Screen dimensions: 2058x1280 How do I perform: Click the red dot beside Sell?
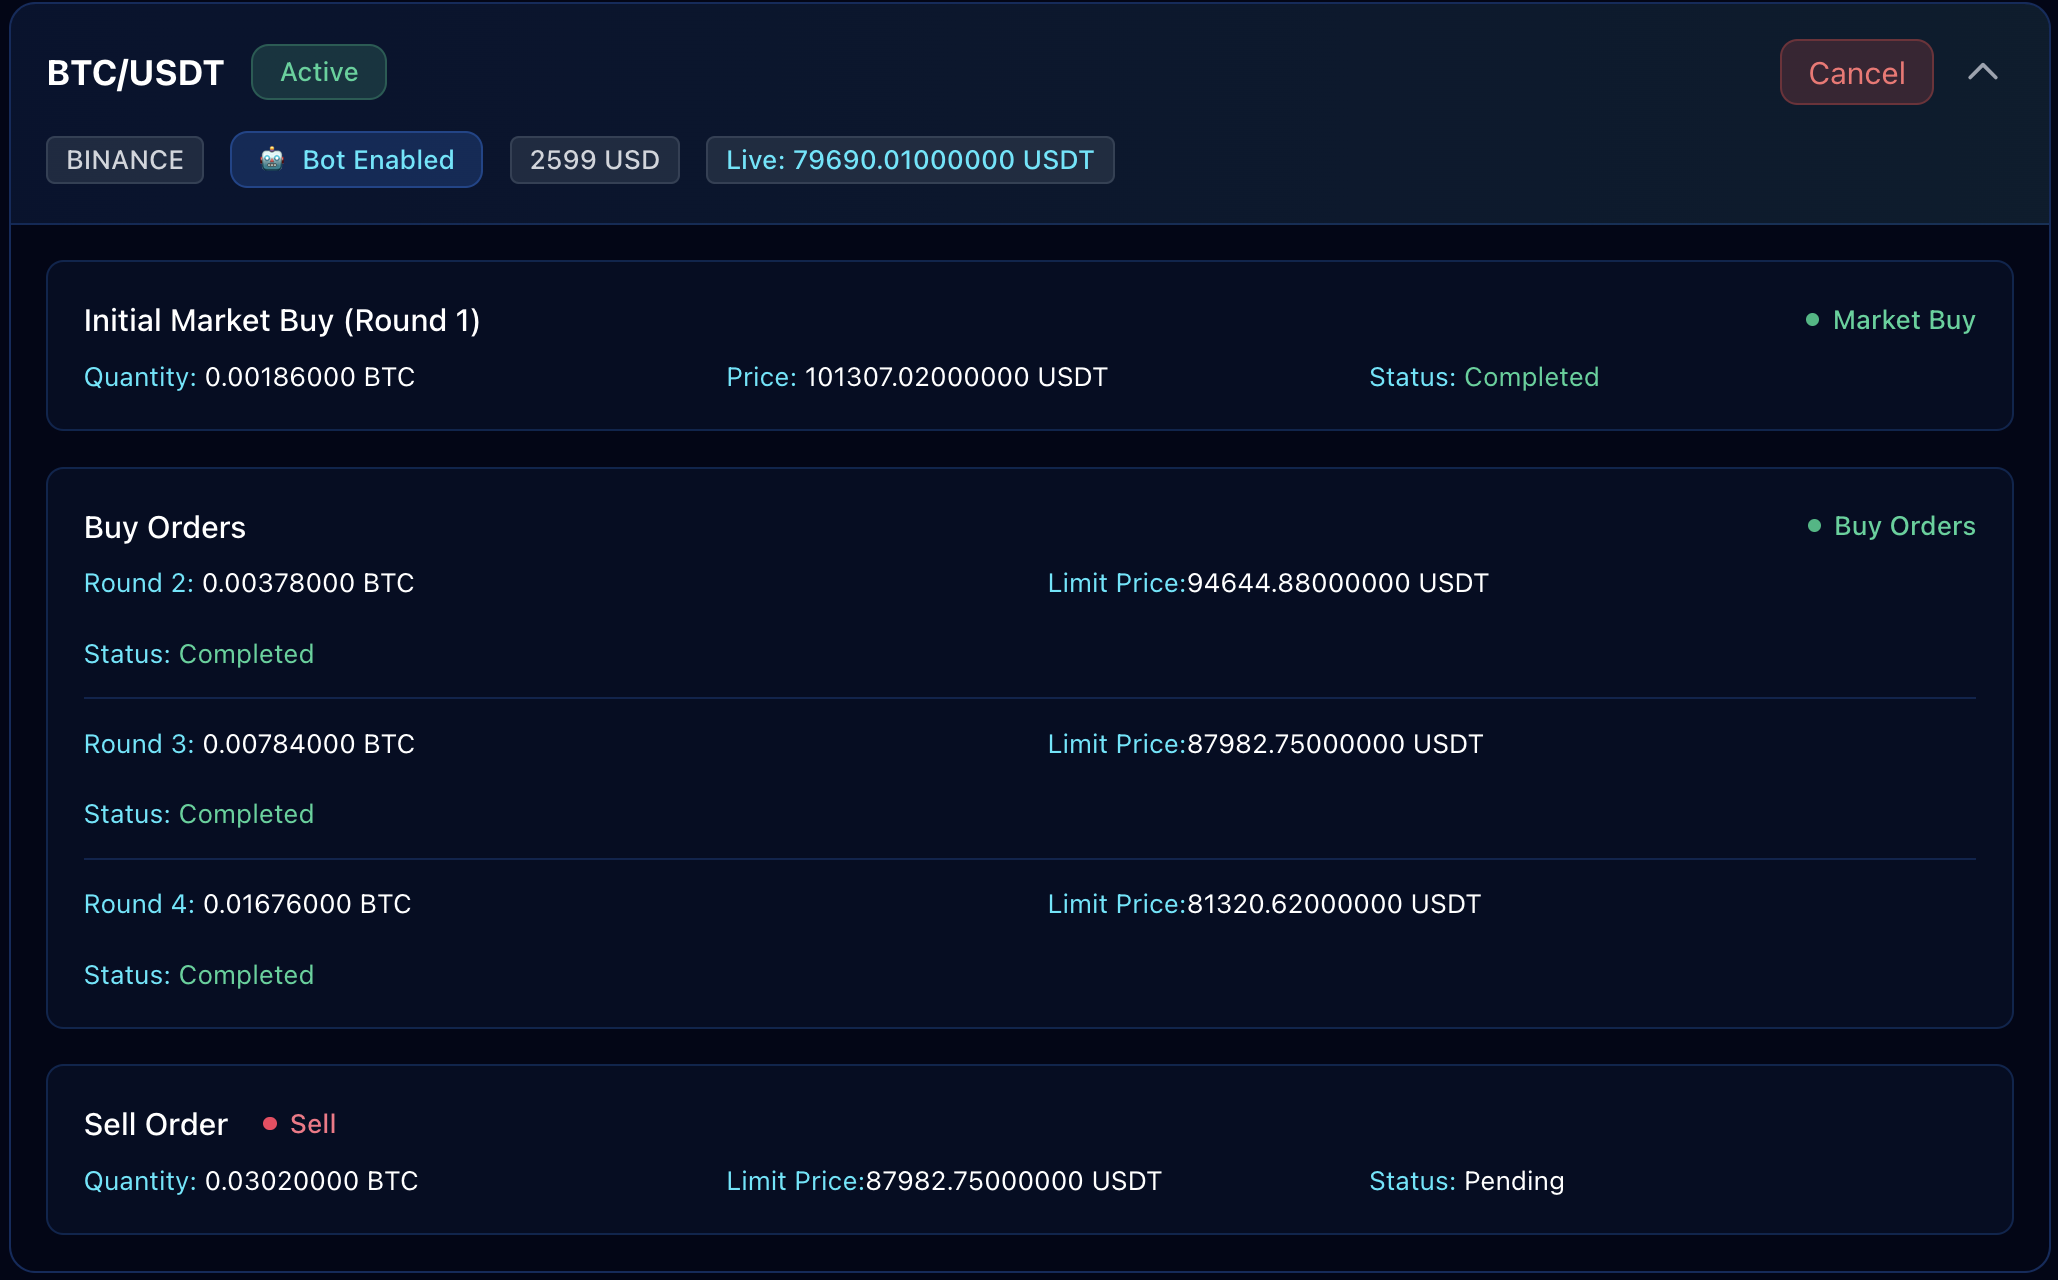pos(270,1124)
